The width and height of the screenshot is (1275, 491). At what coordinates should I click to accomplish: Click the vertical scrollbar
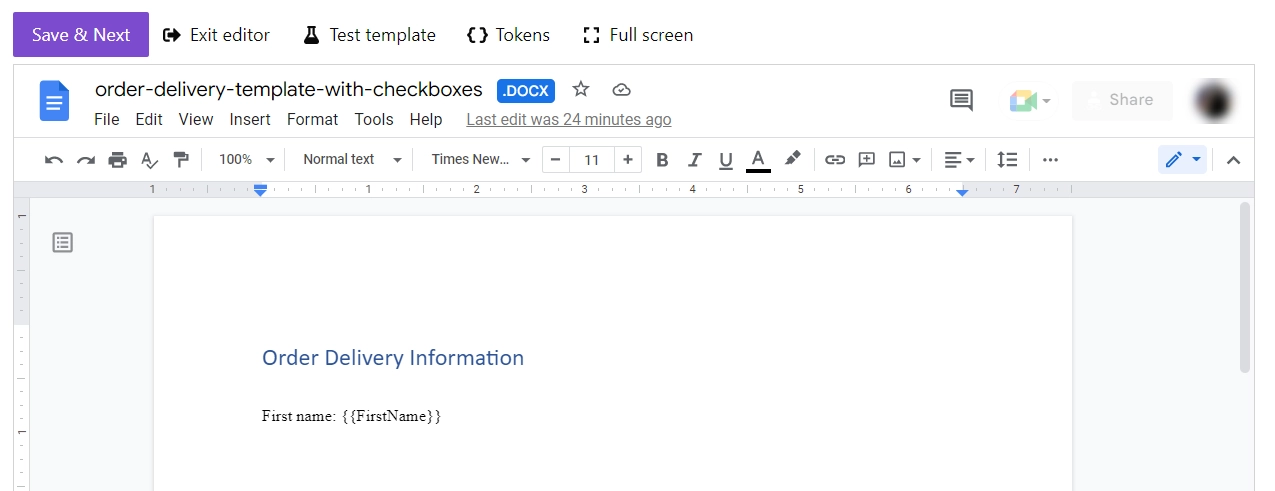pyautogui.click(x=1245, y=288)
